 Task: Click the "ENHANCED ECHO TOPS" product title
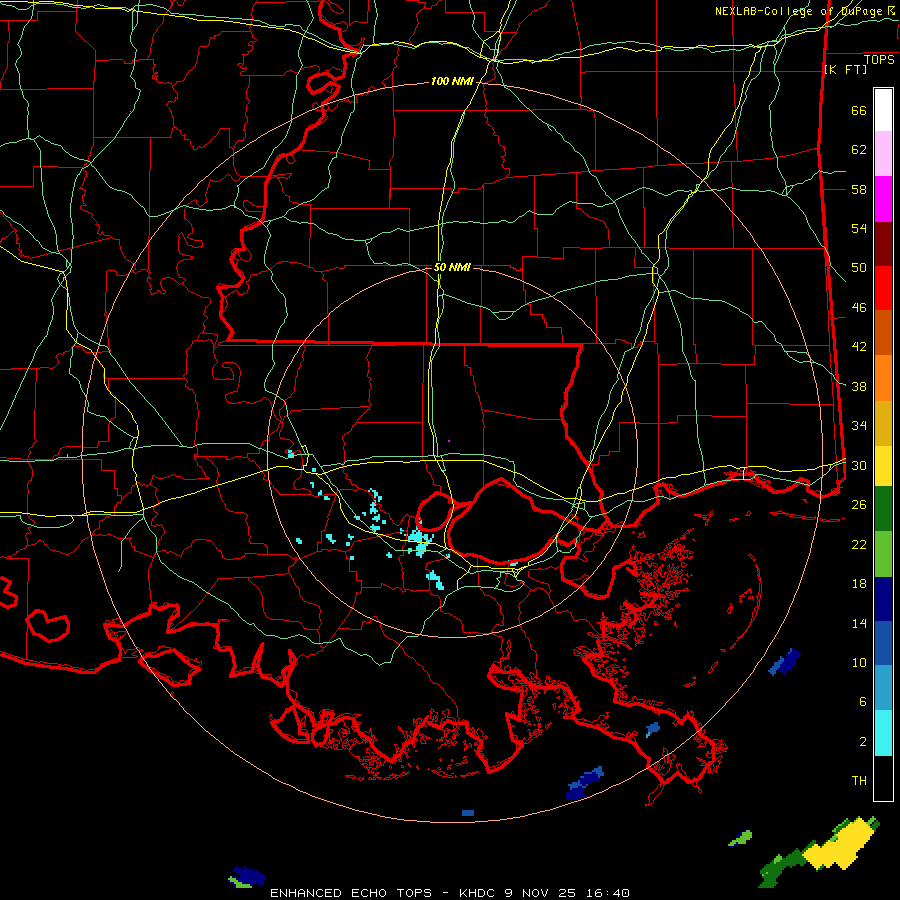coord(351,893)
